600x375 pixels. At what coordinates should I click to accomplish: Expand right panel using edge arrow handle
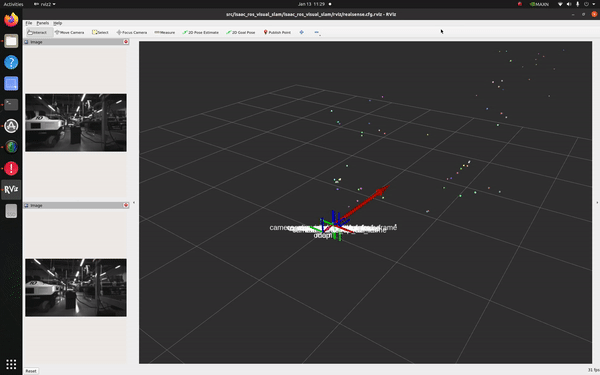tap(597, 202)
